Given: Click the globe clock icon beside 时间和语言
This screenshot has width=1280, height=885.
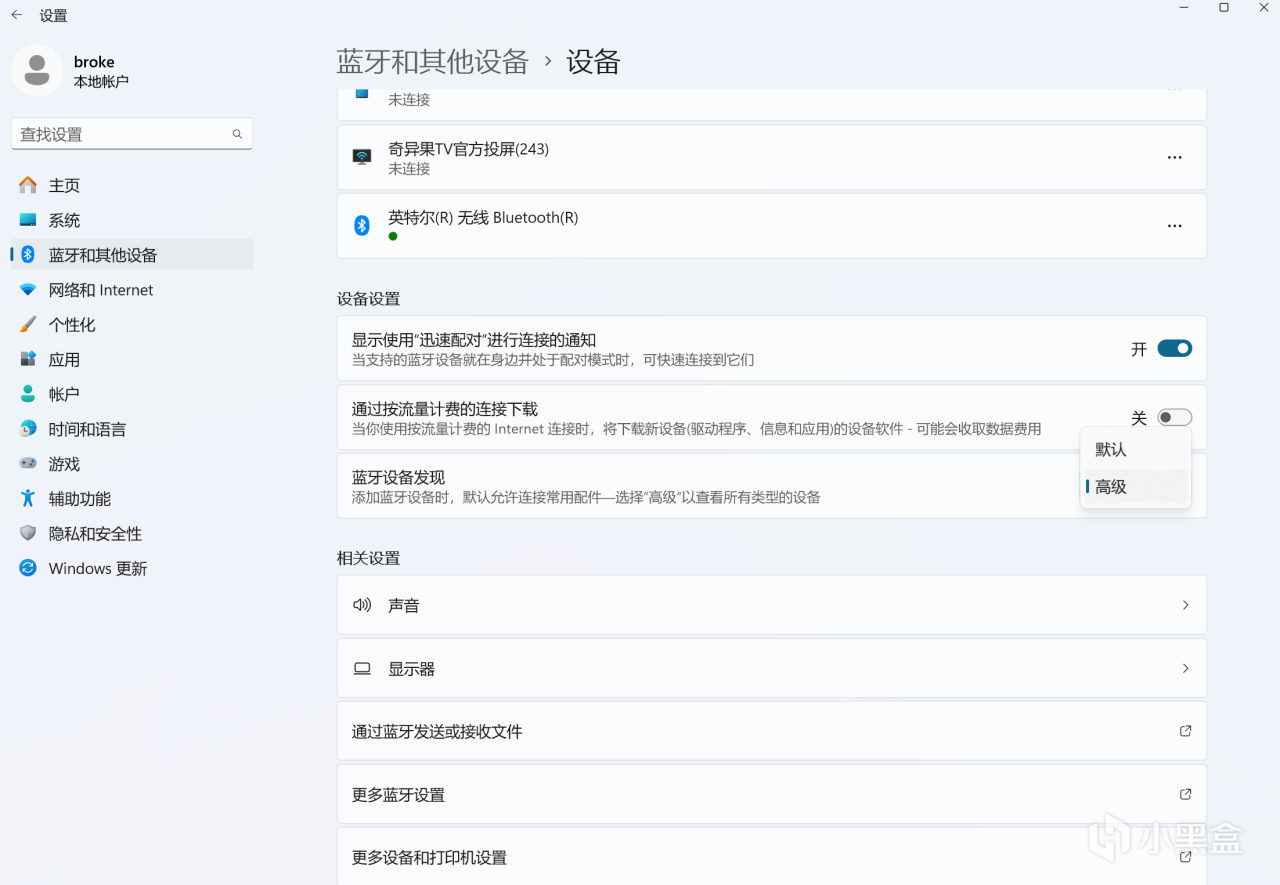Looking at the screenshot, I should pos(28,429).
